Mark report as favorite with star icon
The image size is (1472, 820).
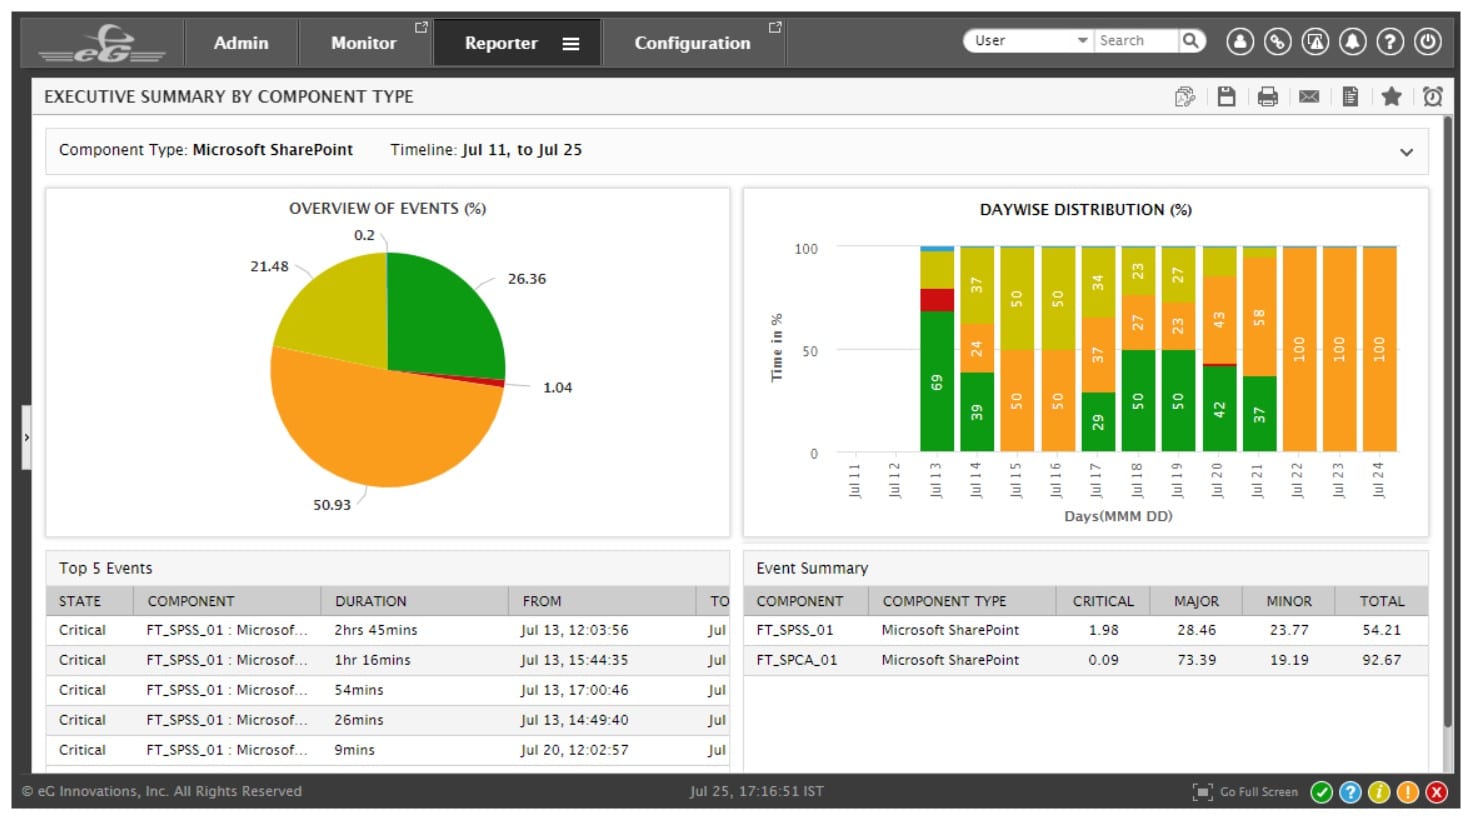(x=1392, y=96)
